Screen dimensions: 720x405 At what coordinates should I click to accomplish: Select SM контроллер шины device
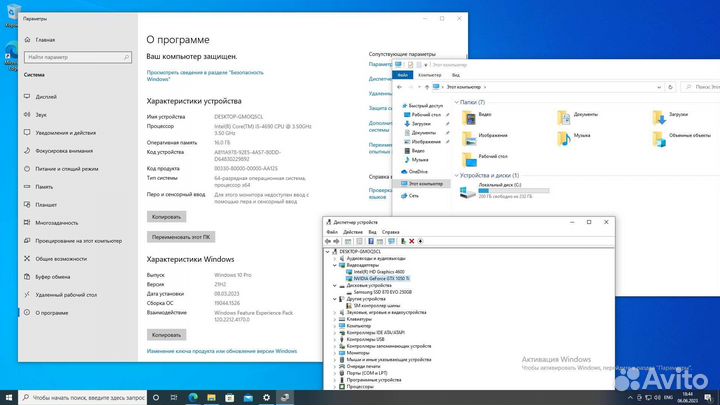(377, 305)
